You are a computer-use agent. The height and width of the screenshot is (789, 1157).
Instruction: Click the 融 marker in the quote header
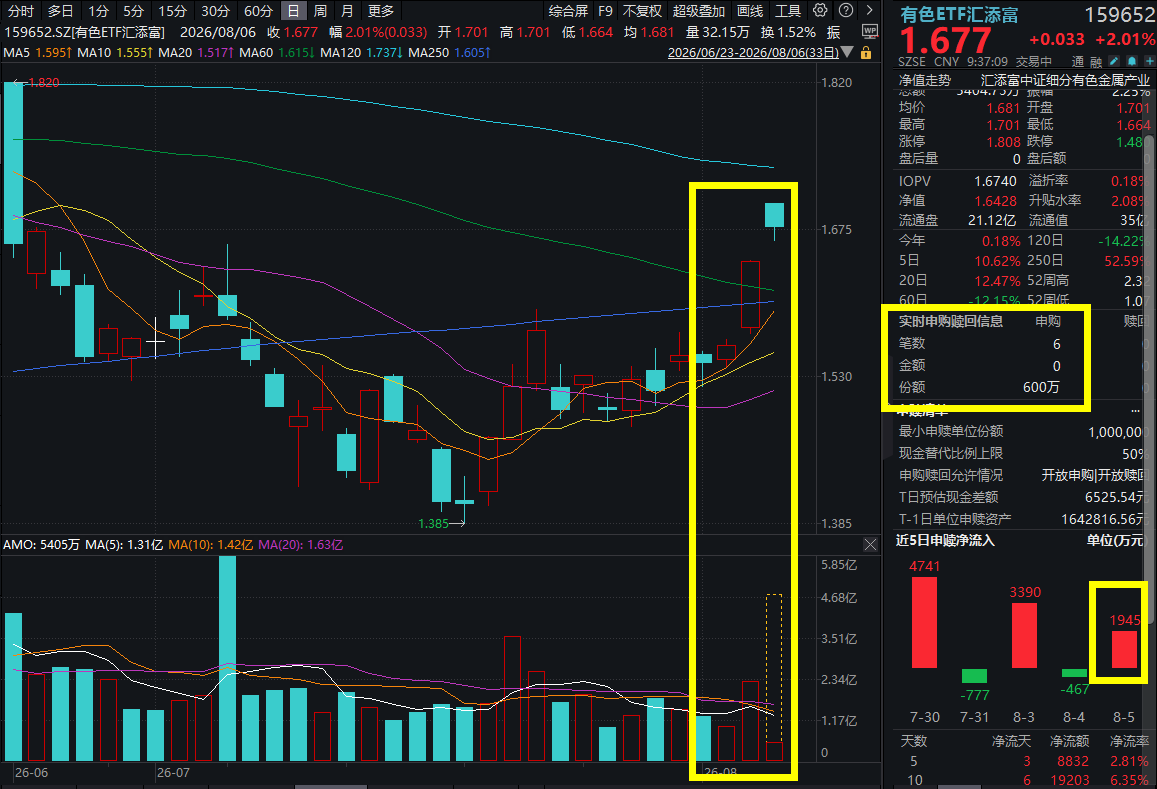tap(1096, 62)
